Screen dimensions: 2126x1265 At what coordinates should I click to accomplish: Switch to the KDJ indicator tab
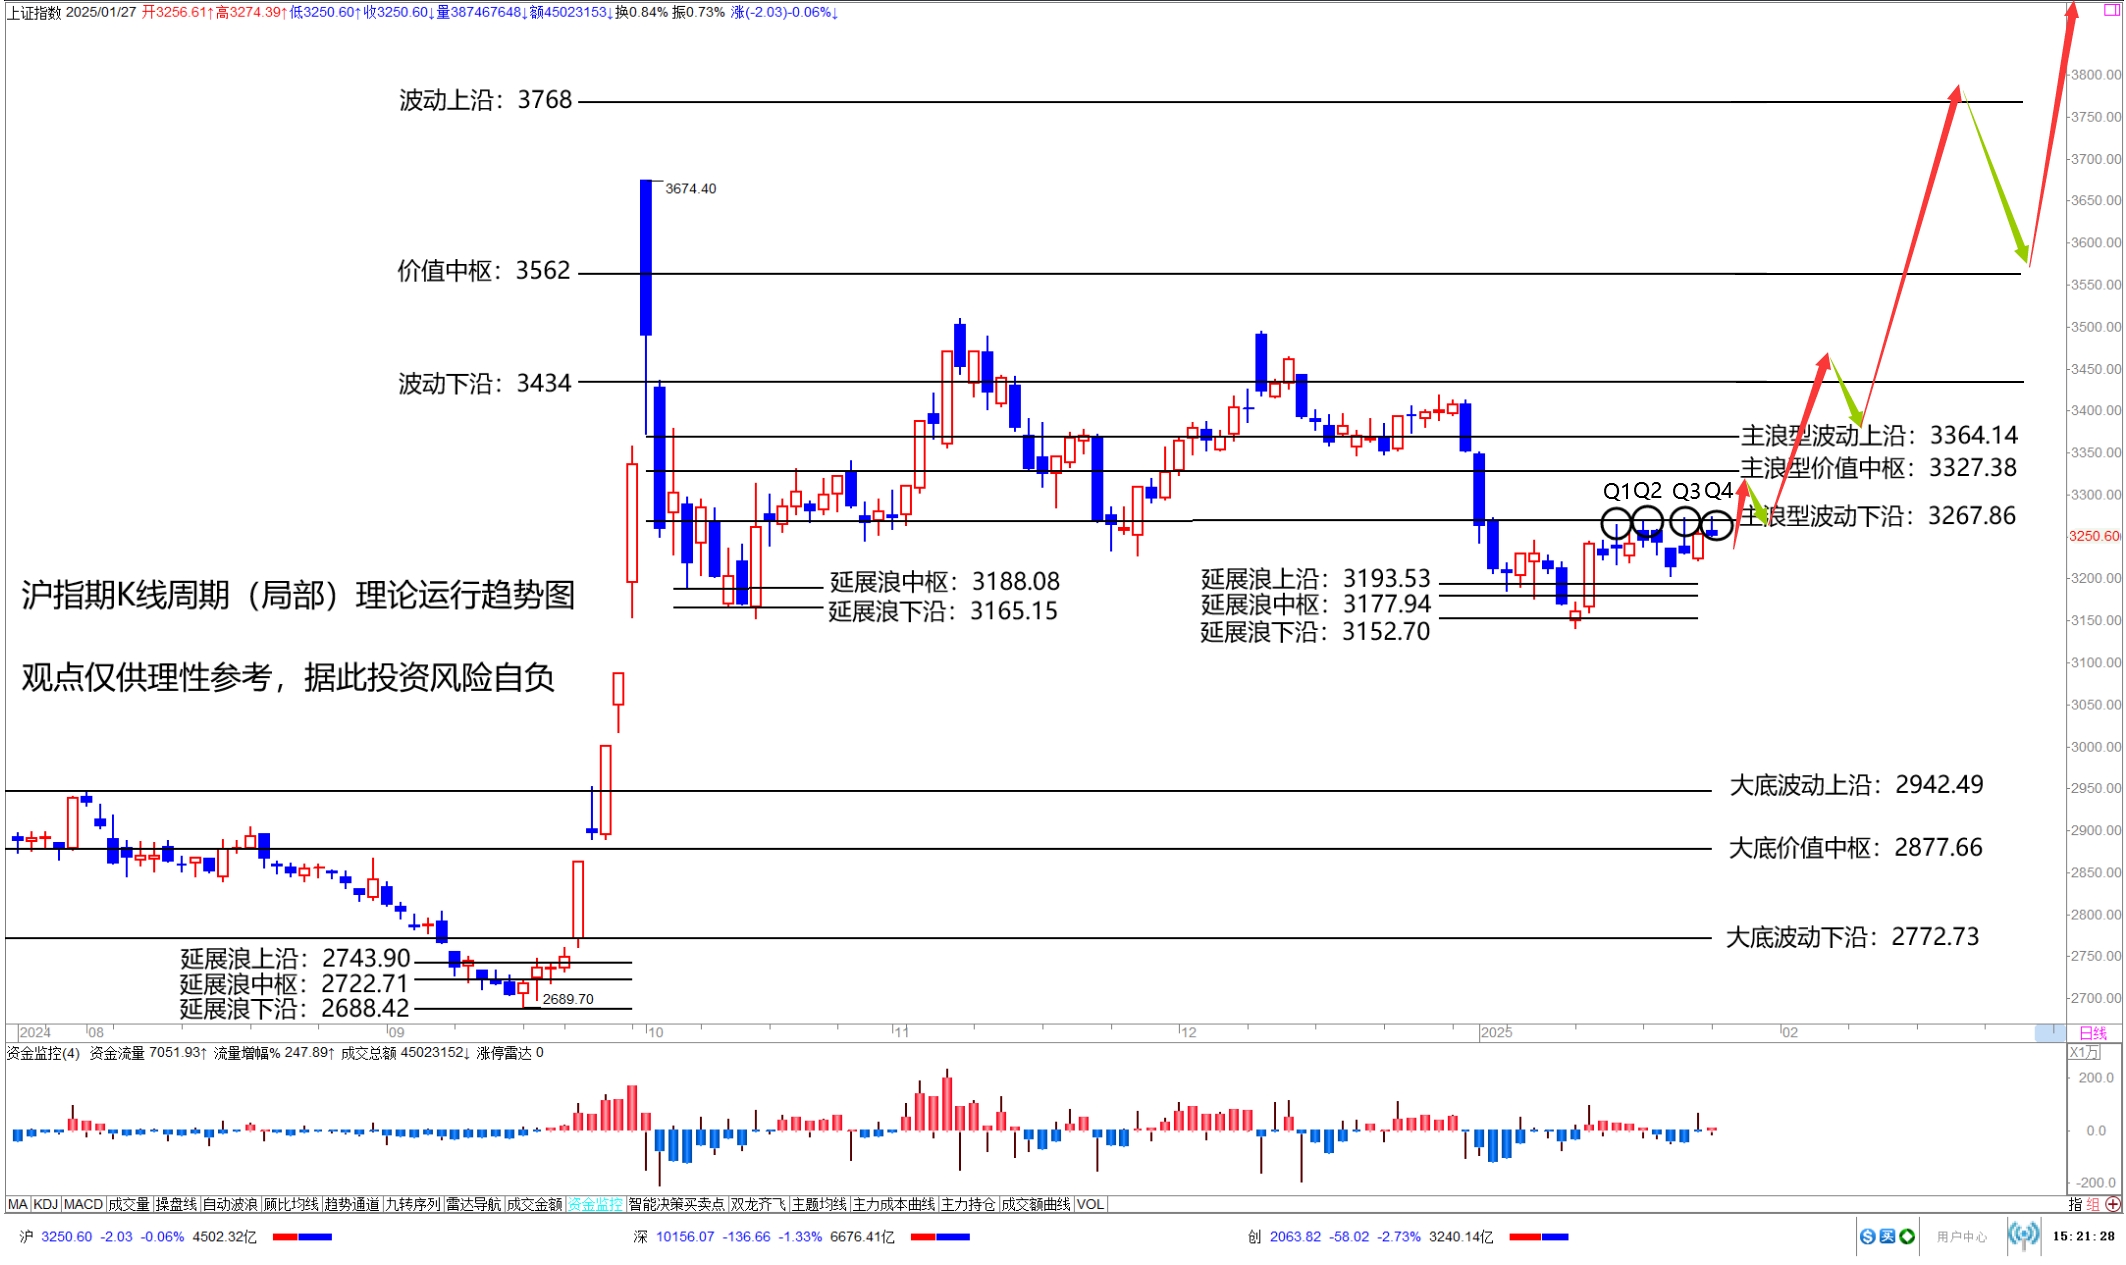(46, 1205)
